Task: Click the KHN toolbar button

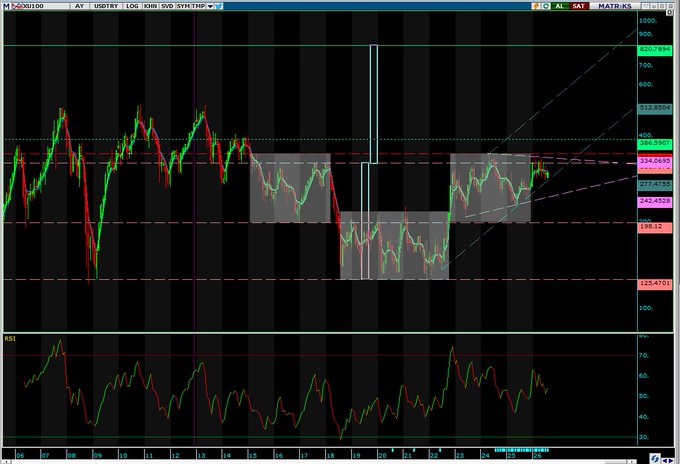Action: click(150, 6)
